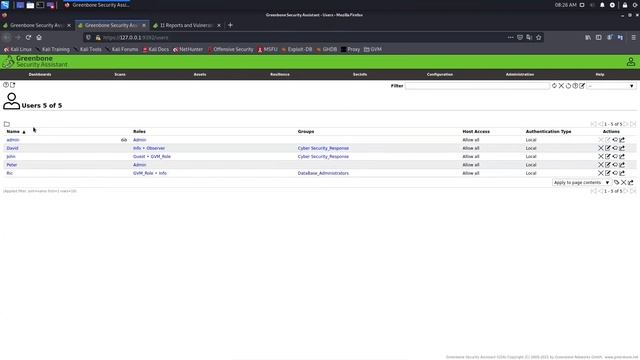640x360 pixels.
Task: Switch to the Reports and Vulnerabilities tab
Action: 186,25
